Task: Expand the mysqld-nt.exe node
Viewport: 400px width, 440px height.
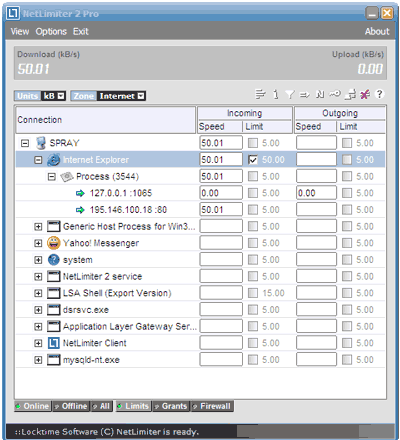Action: [38, 360]
